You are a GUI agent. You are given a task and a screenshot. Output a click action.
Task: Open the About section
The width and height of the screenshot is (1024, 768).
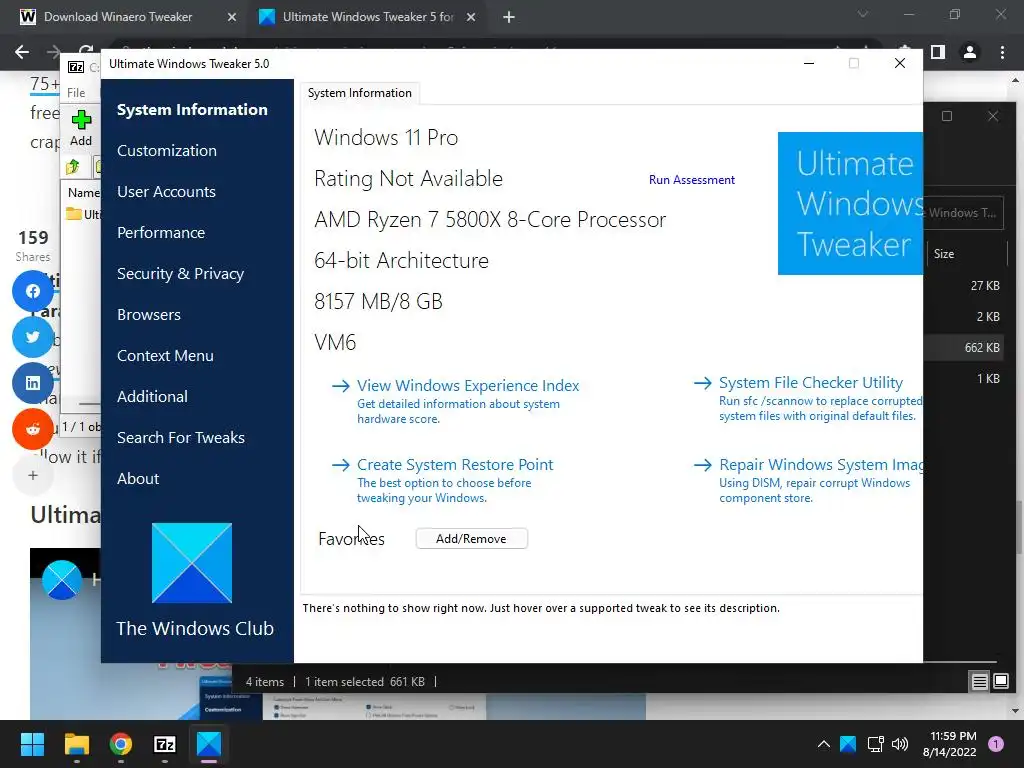pyautogui.click(x=138, y=479)
